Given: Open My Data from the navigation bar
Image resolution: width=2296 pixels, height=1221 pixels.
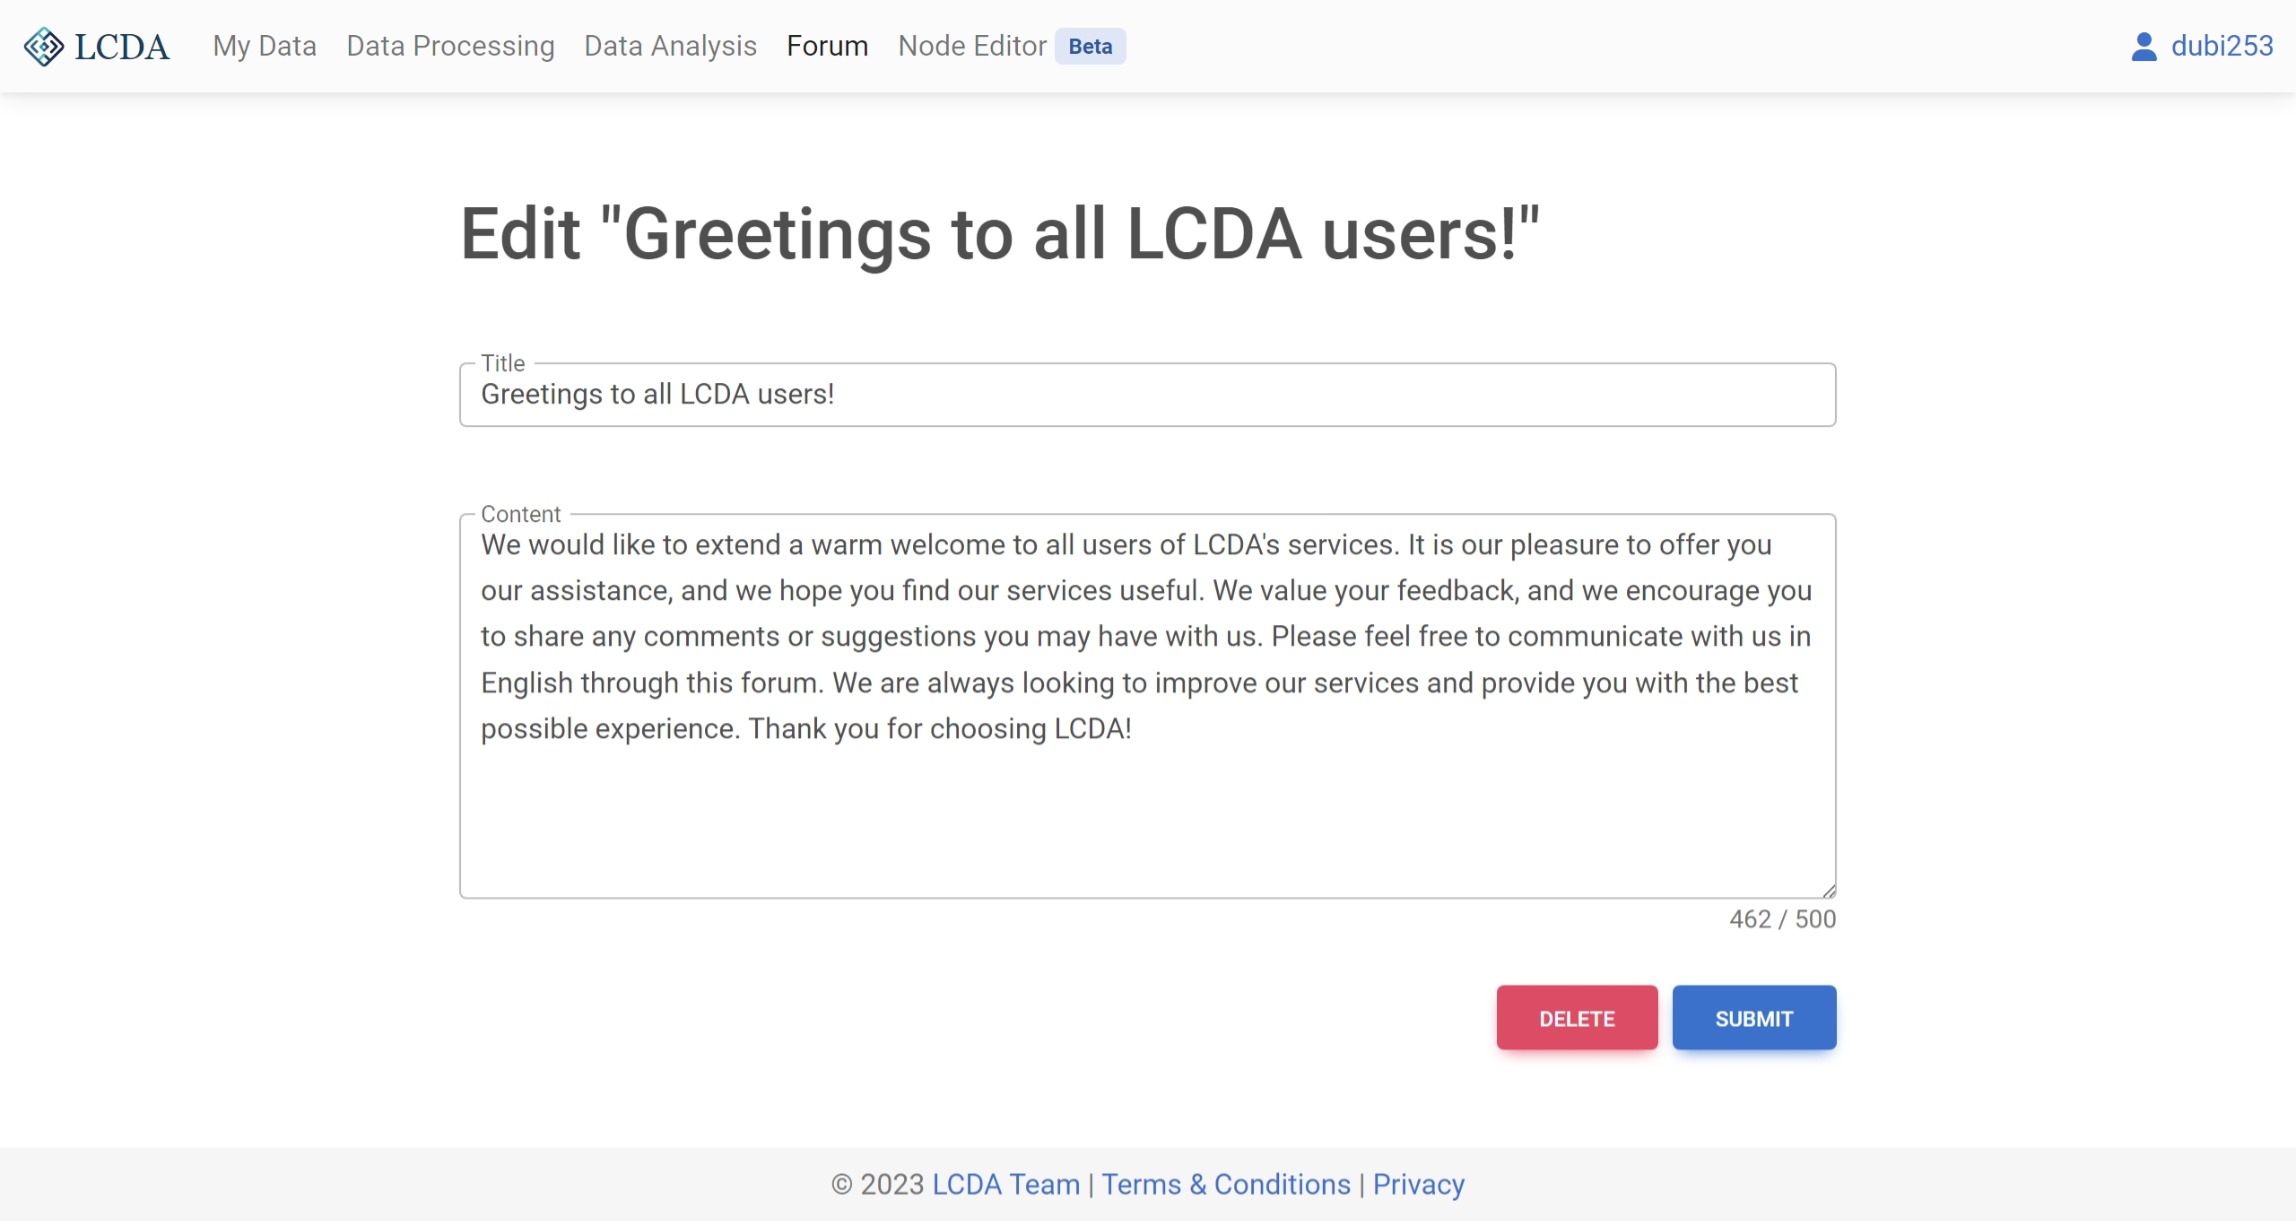Looking at the screenshot, I should [264, 46].
